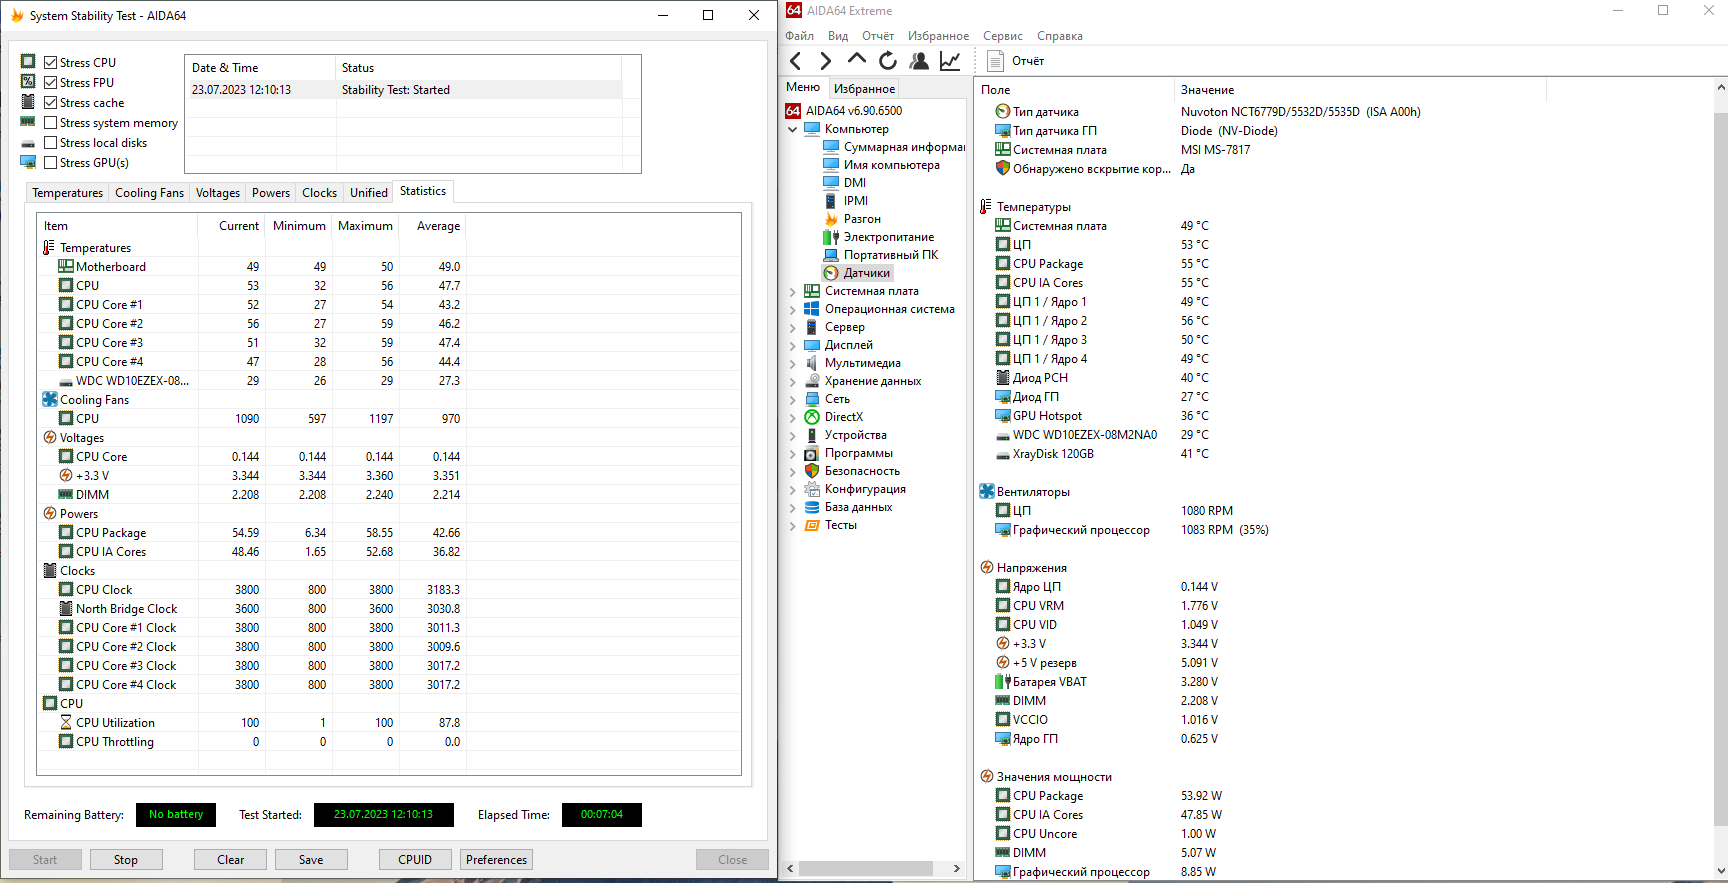
Task: Click the Поле column header
Action: pos(1074,90)
